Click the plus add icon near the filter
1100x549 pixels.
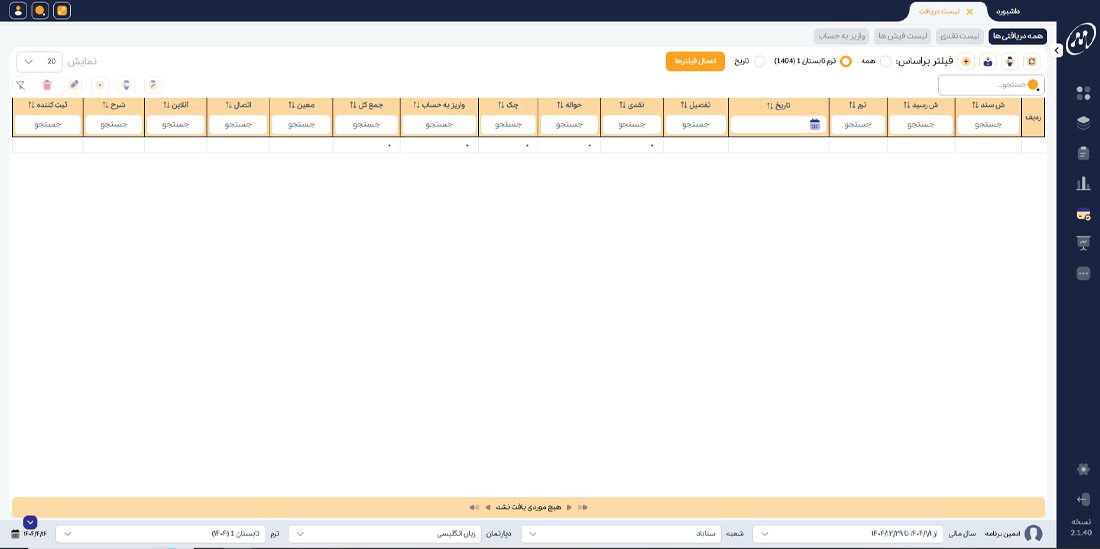tap(966, 61)
